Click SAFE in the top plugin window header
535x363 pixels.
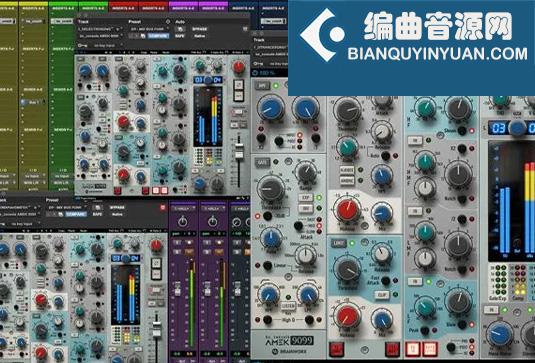(179, 35)
